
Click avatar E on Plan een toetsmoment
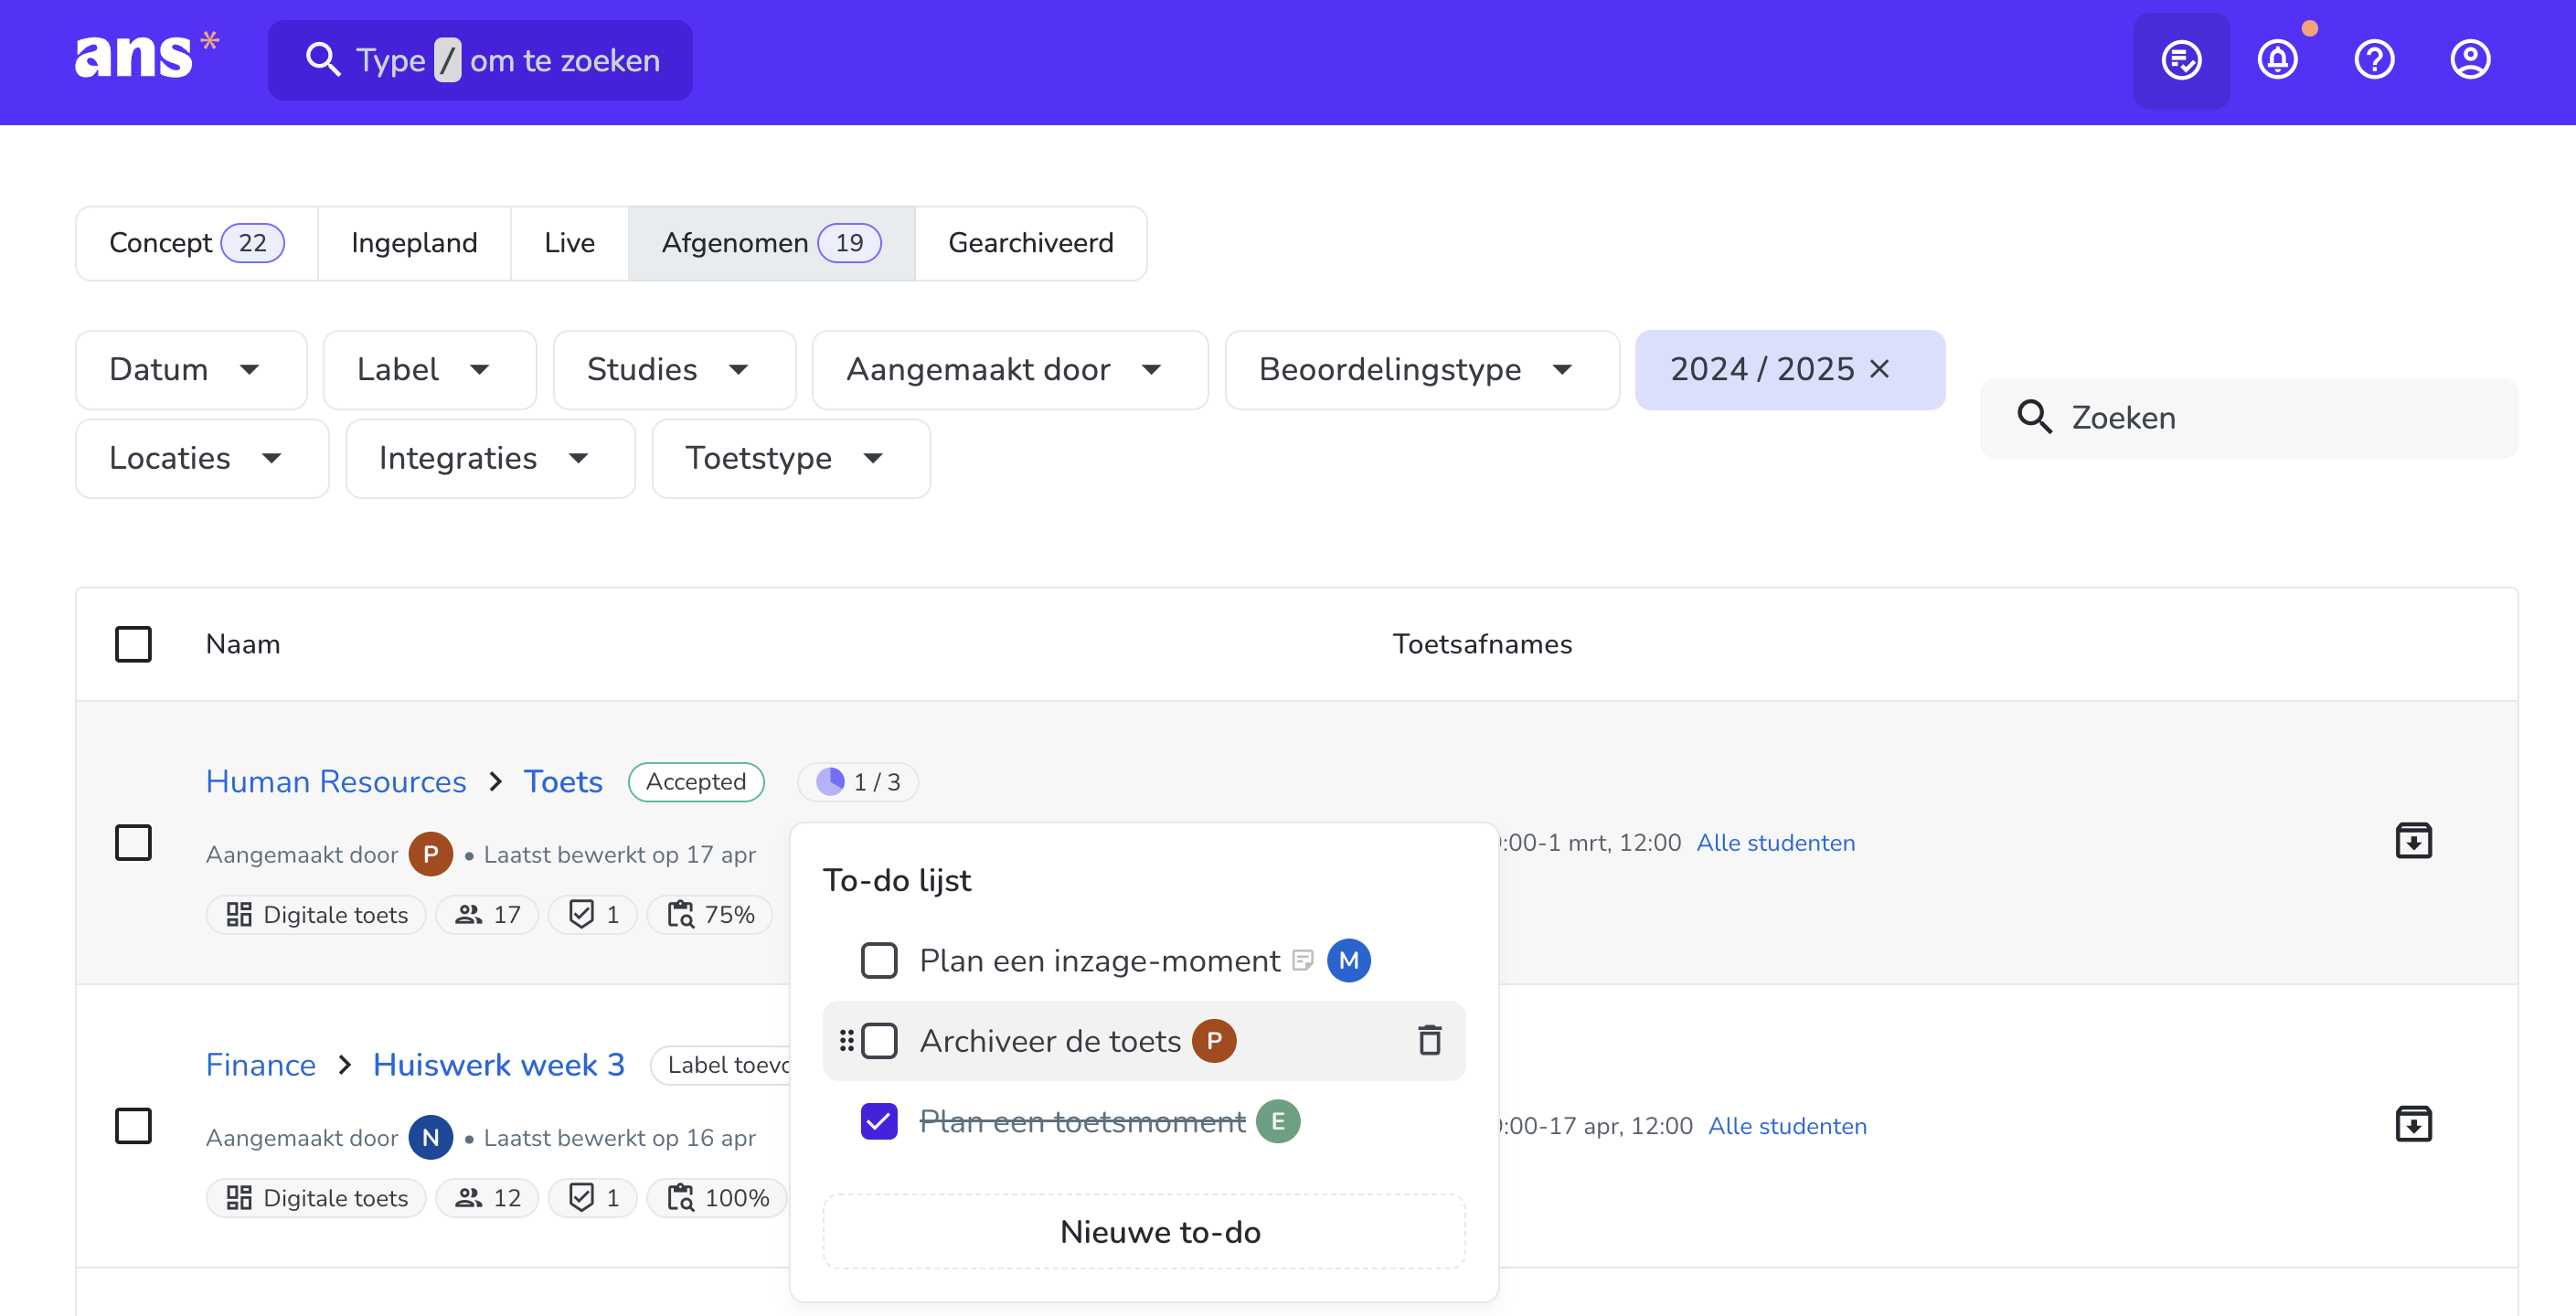1278,1121
